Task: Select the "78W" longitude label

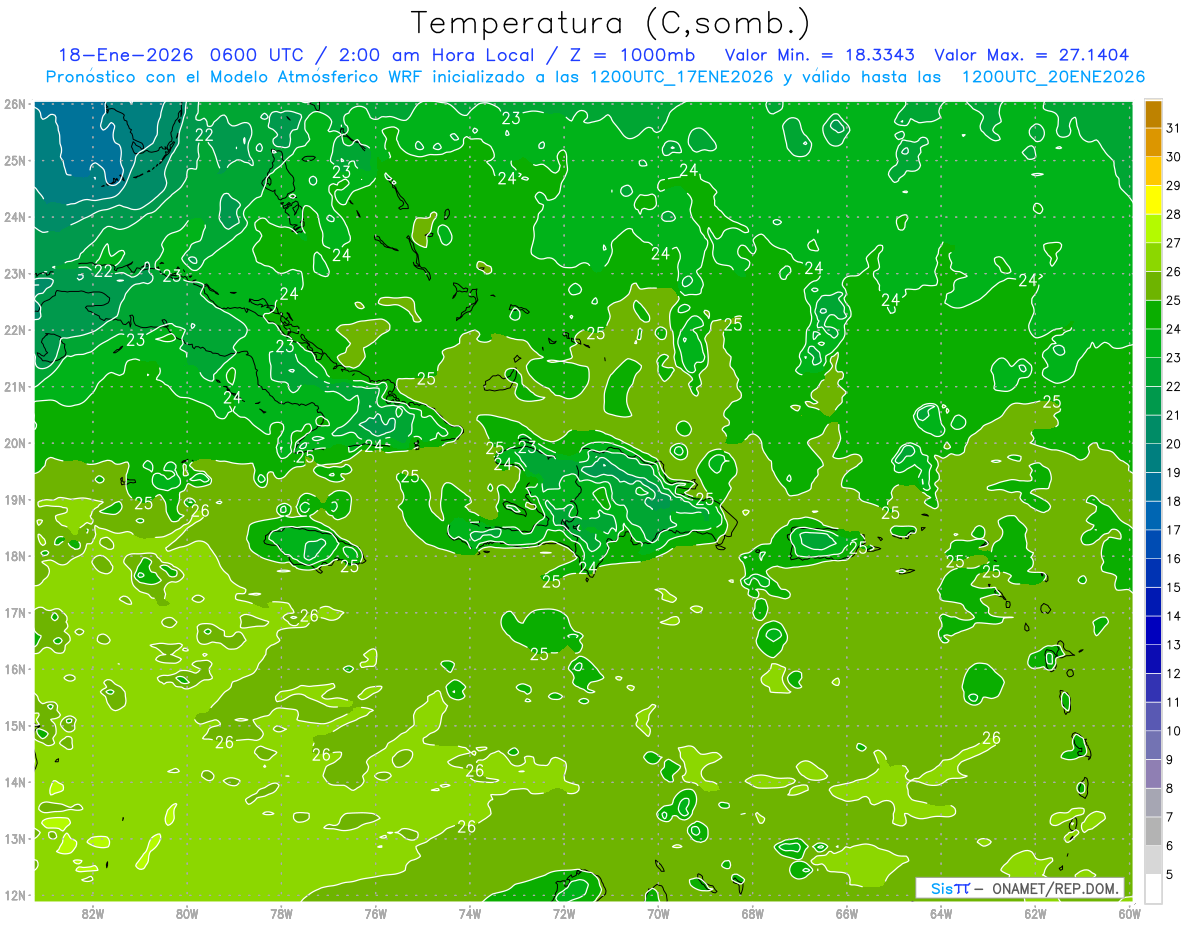Action: pos(281,913)
